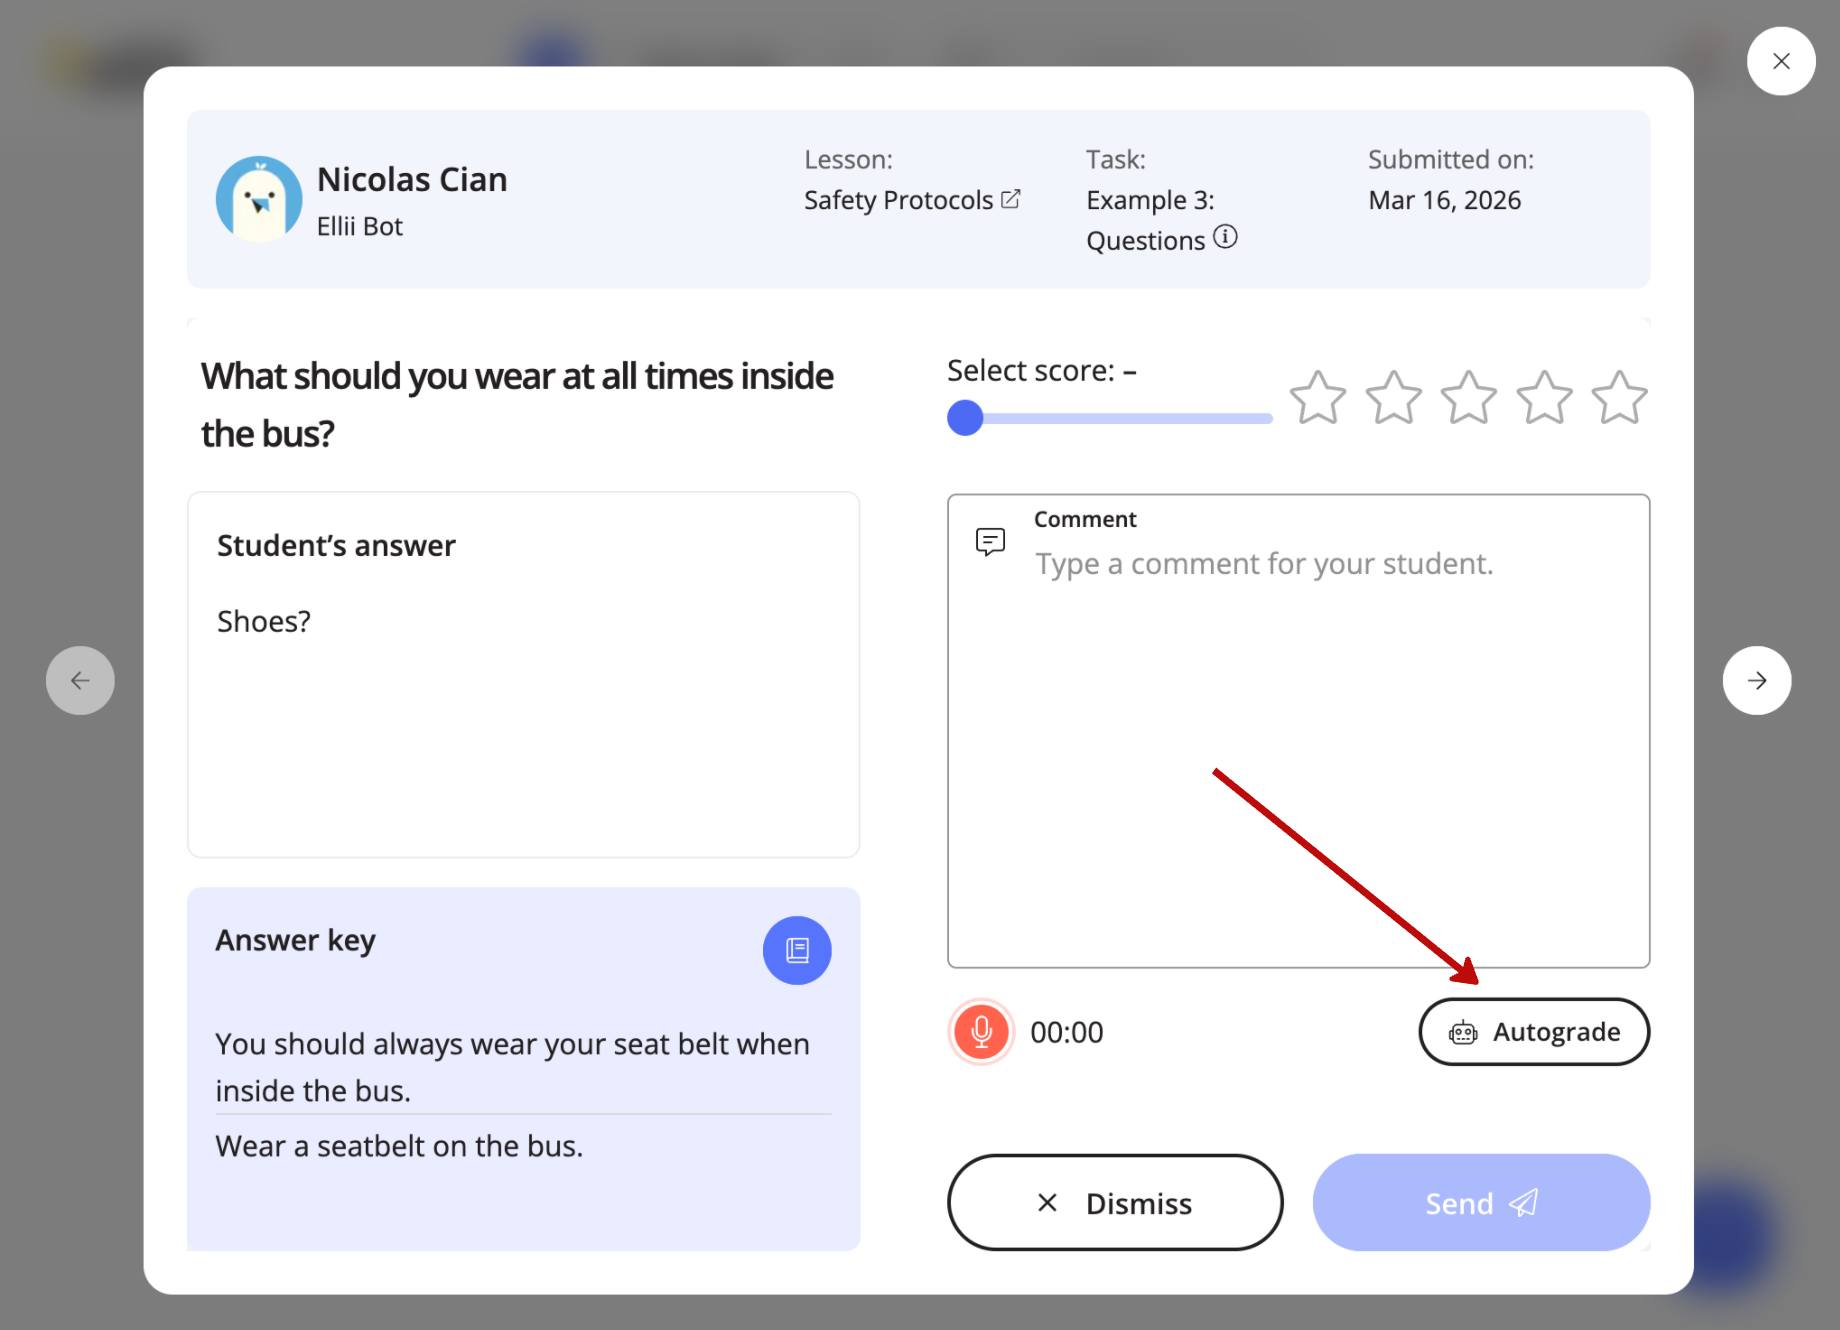Select the fourth star rating
This screenshot has width=1840, height=1330.
pos(1544,398)
